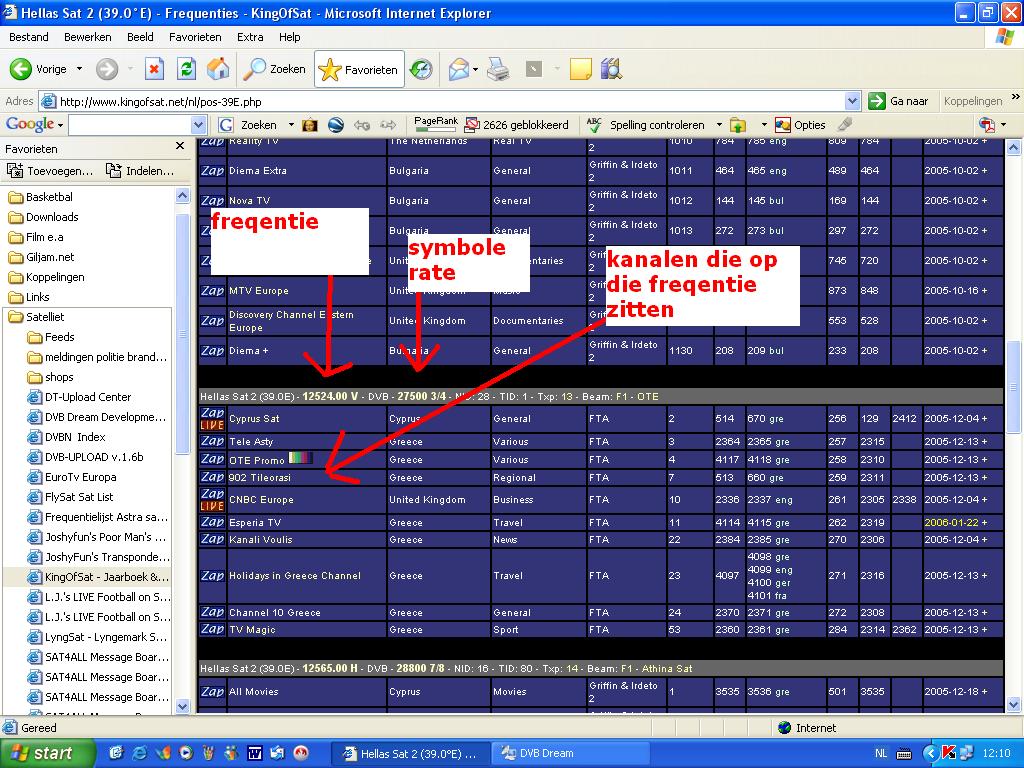Open the History clock icon
This screenshot has width=1024, height=768.
tap(421, 69)
